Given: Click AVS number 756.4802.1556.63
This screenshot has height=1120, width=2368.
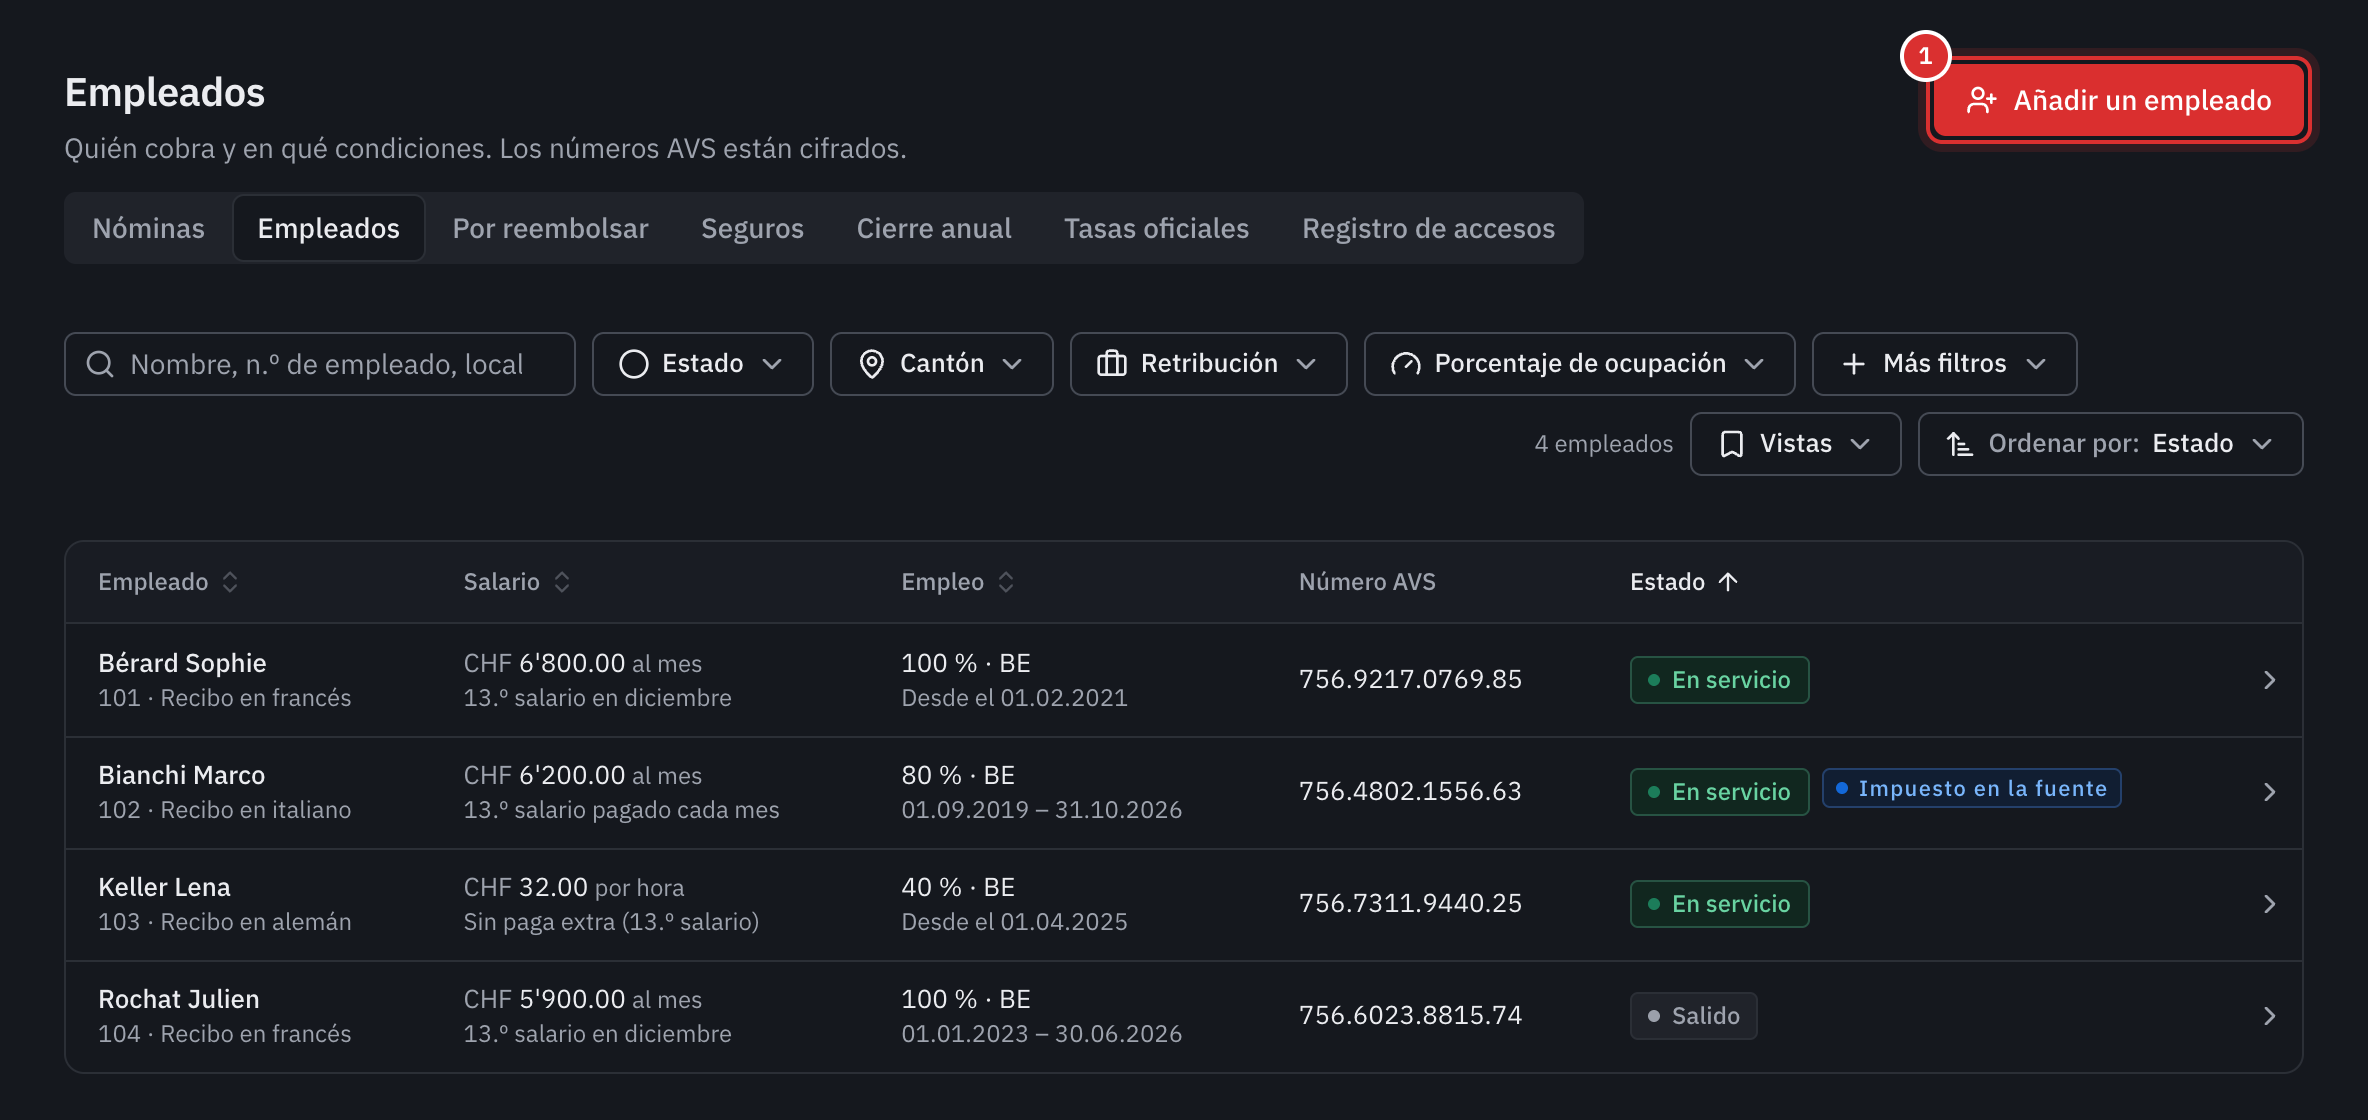Looking at the screenshot, I should 1410,792.
